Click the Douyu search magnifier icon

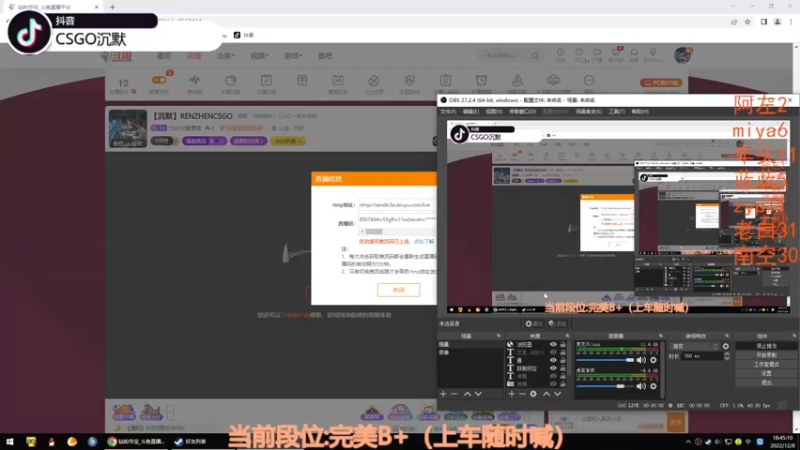(x=535, y=55)
